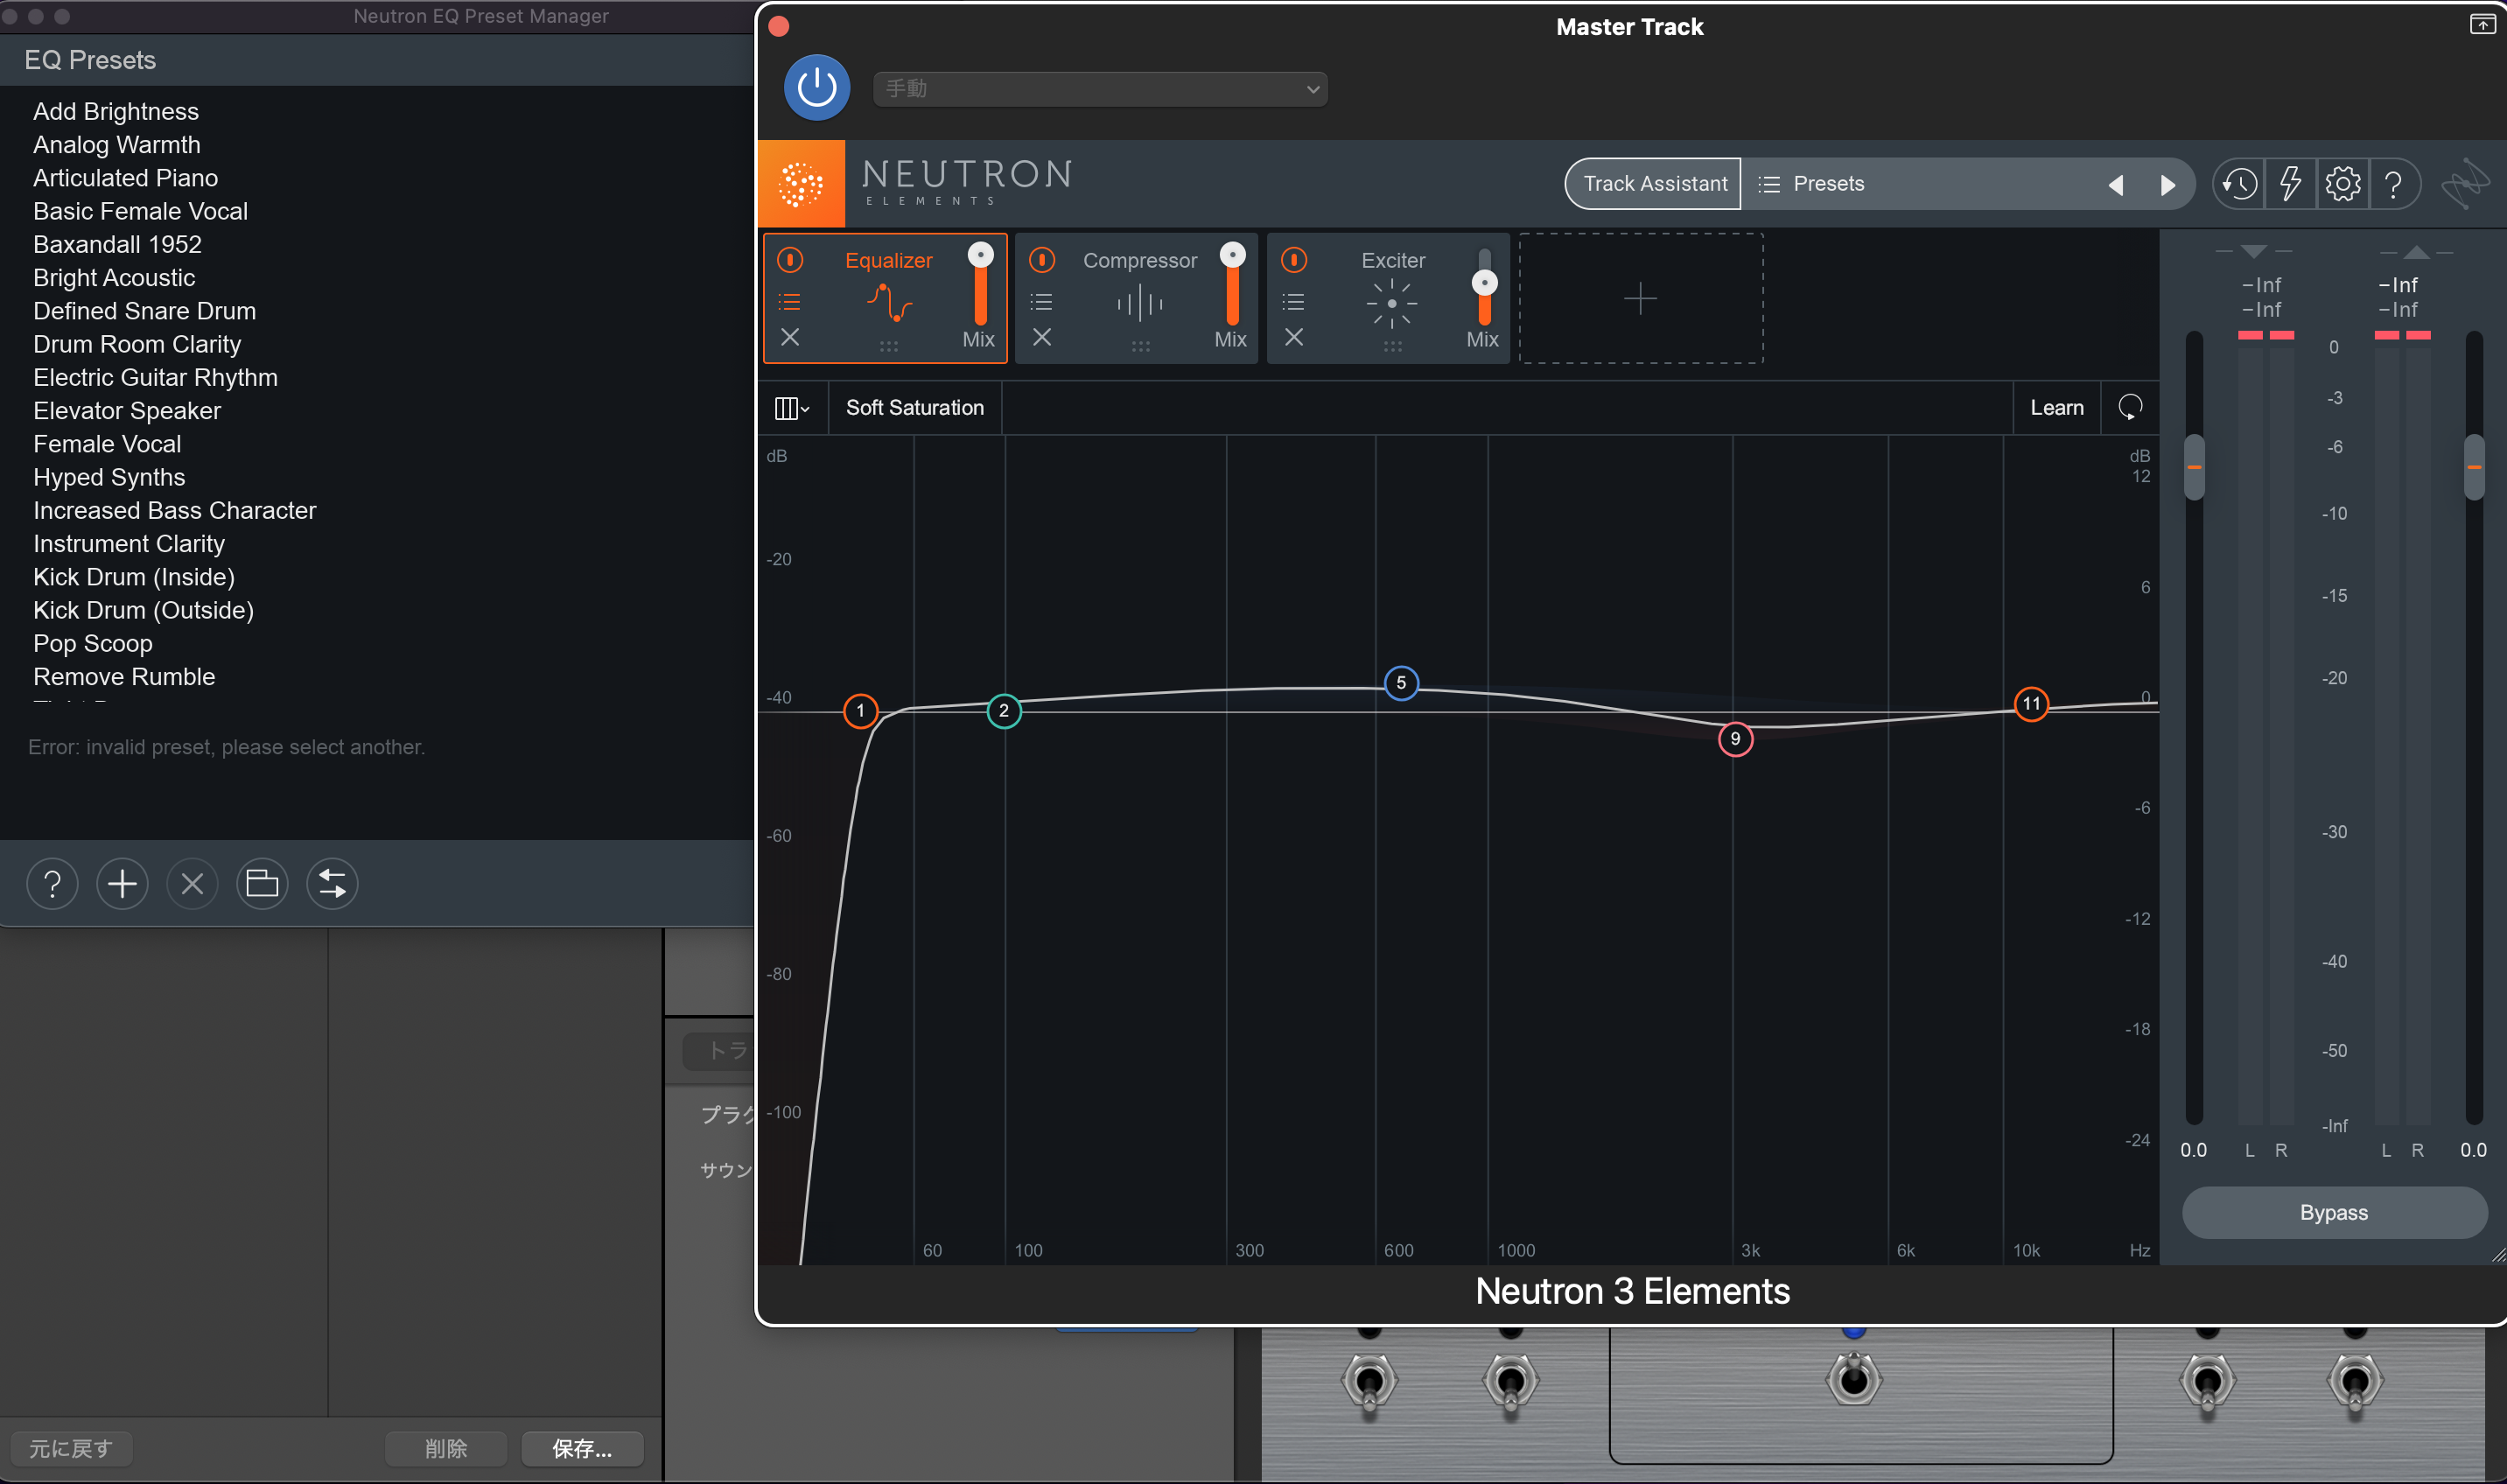
Task: Open the Compressor module preset list icon
Action: click(1042, 301)
